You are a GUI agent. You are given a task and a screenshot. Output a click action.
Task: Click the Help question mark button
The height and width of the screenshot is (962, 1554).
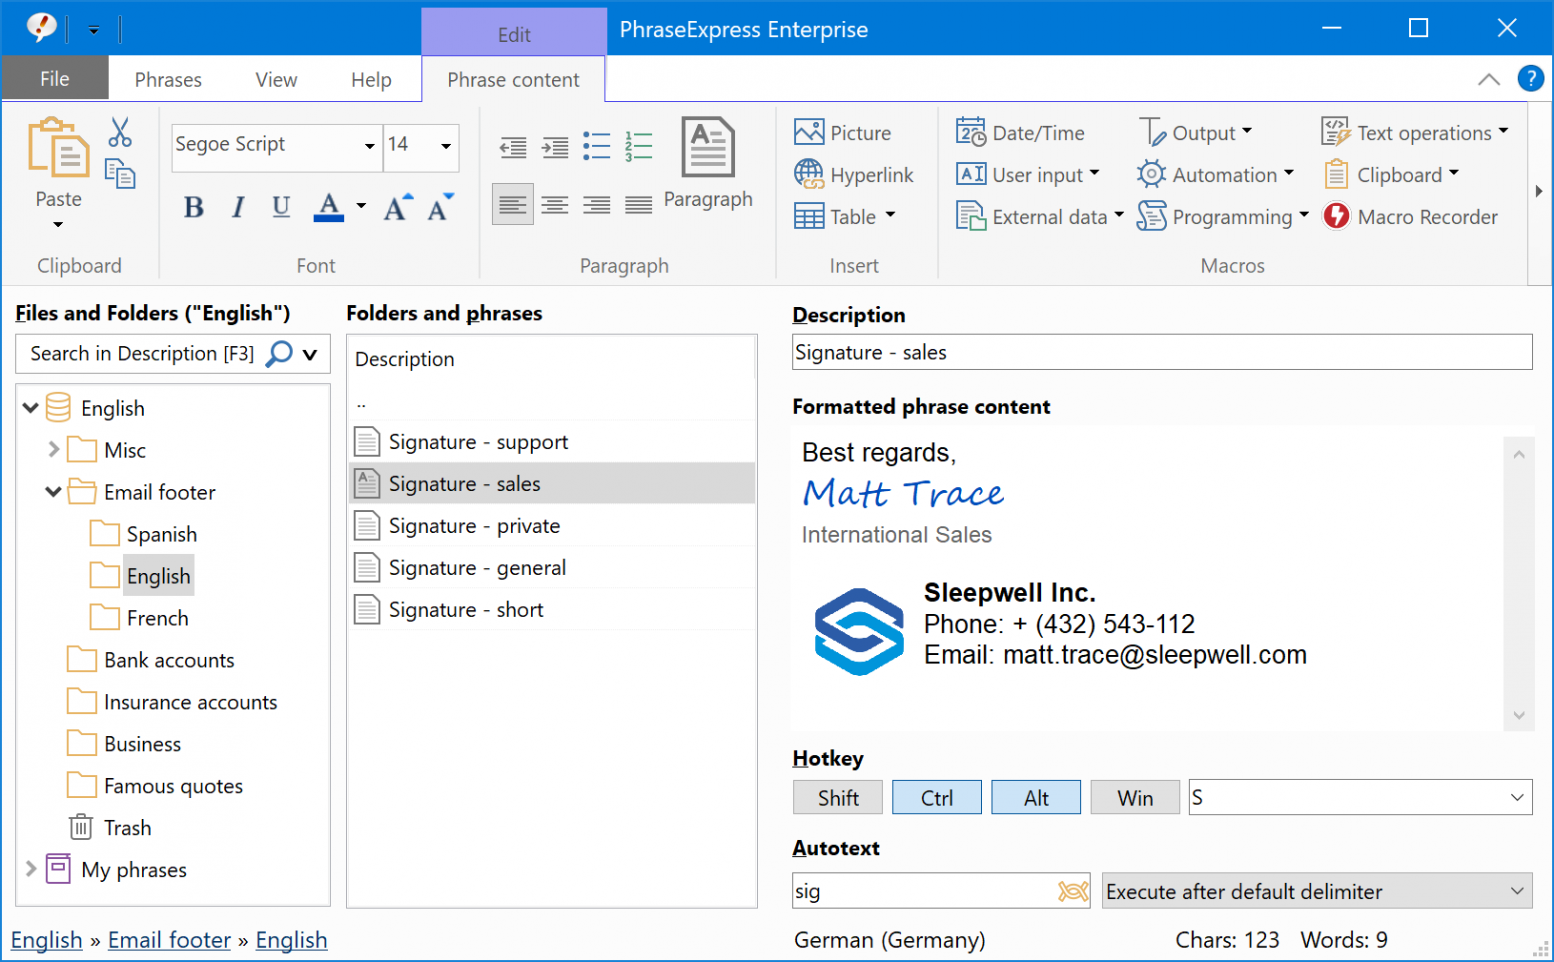1530,78
